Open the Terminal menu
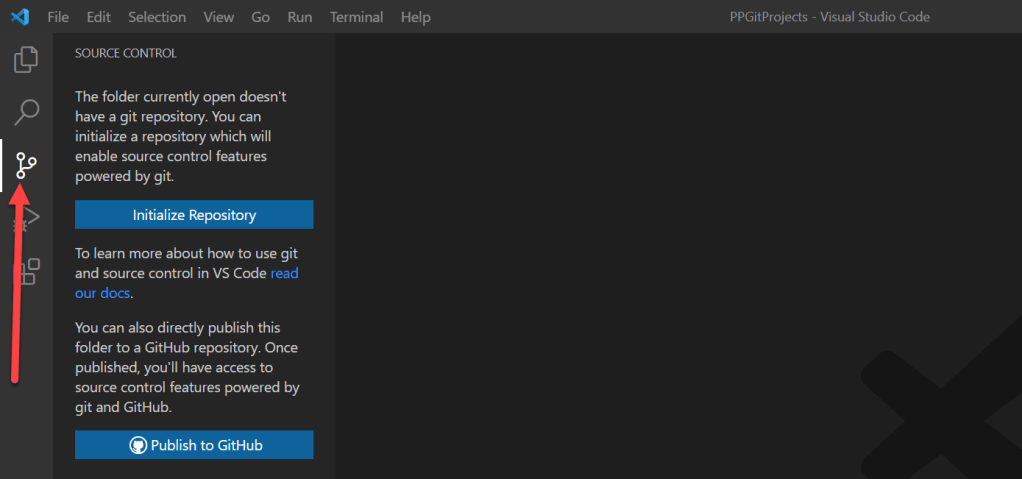The height and width of the screenshot is (479, 1022). pyautogui.click(x=355, y=17)
